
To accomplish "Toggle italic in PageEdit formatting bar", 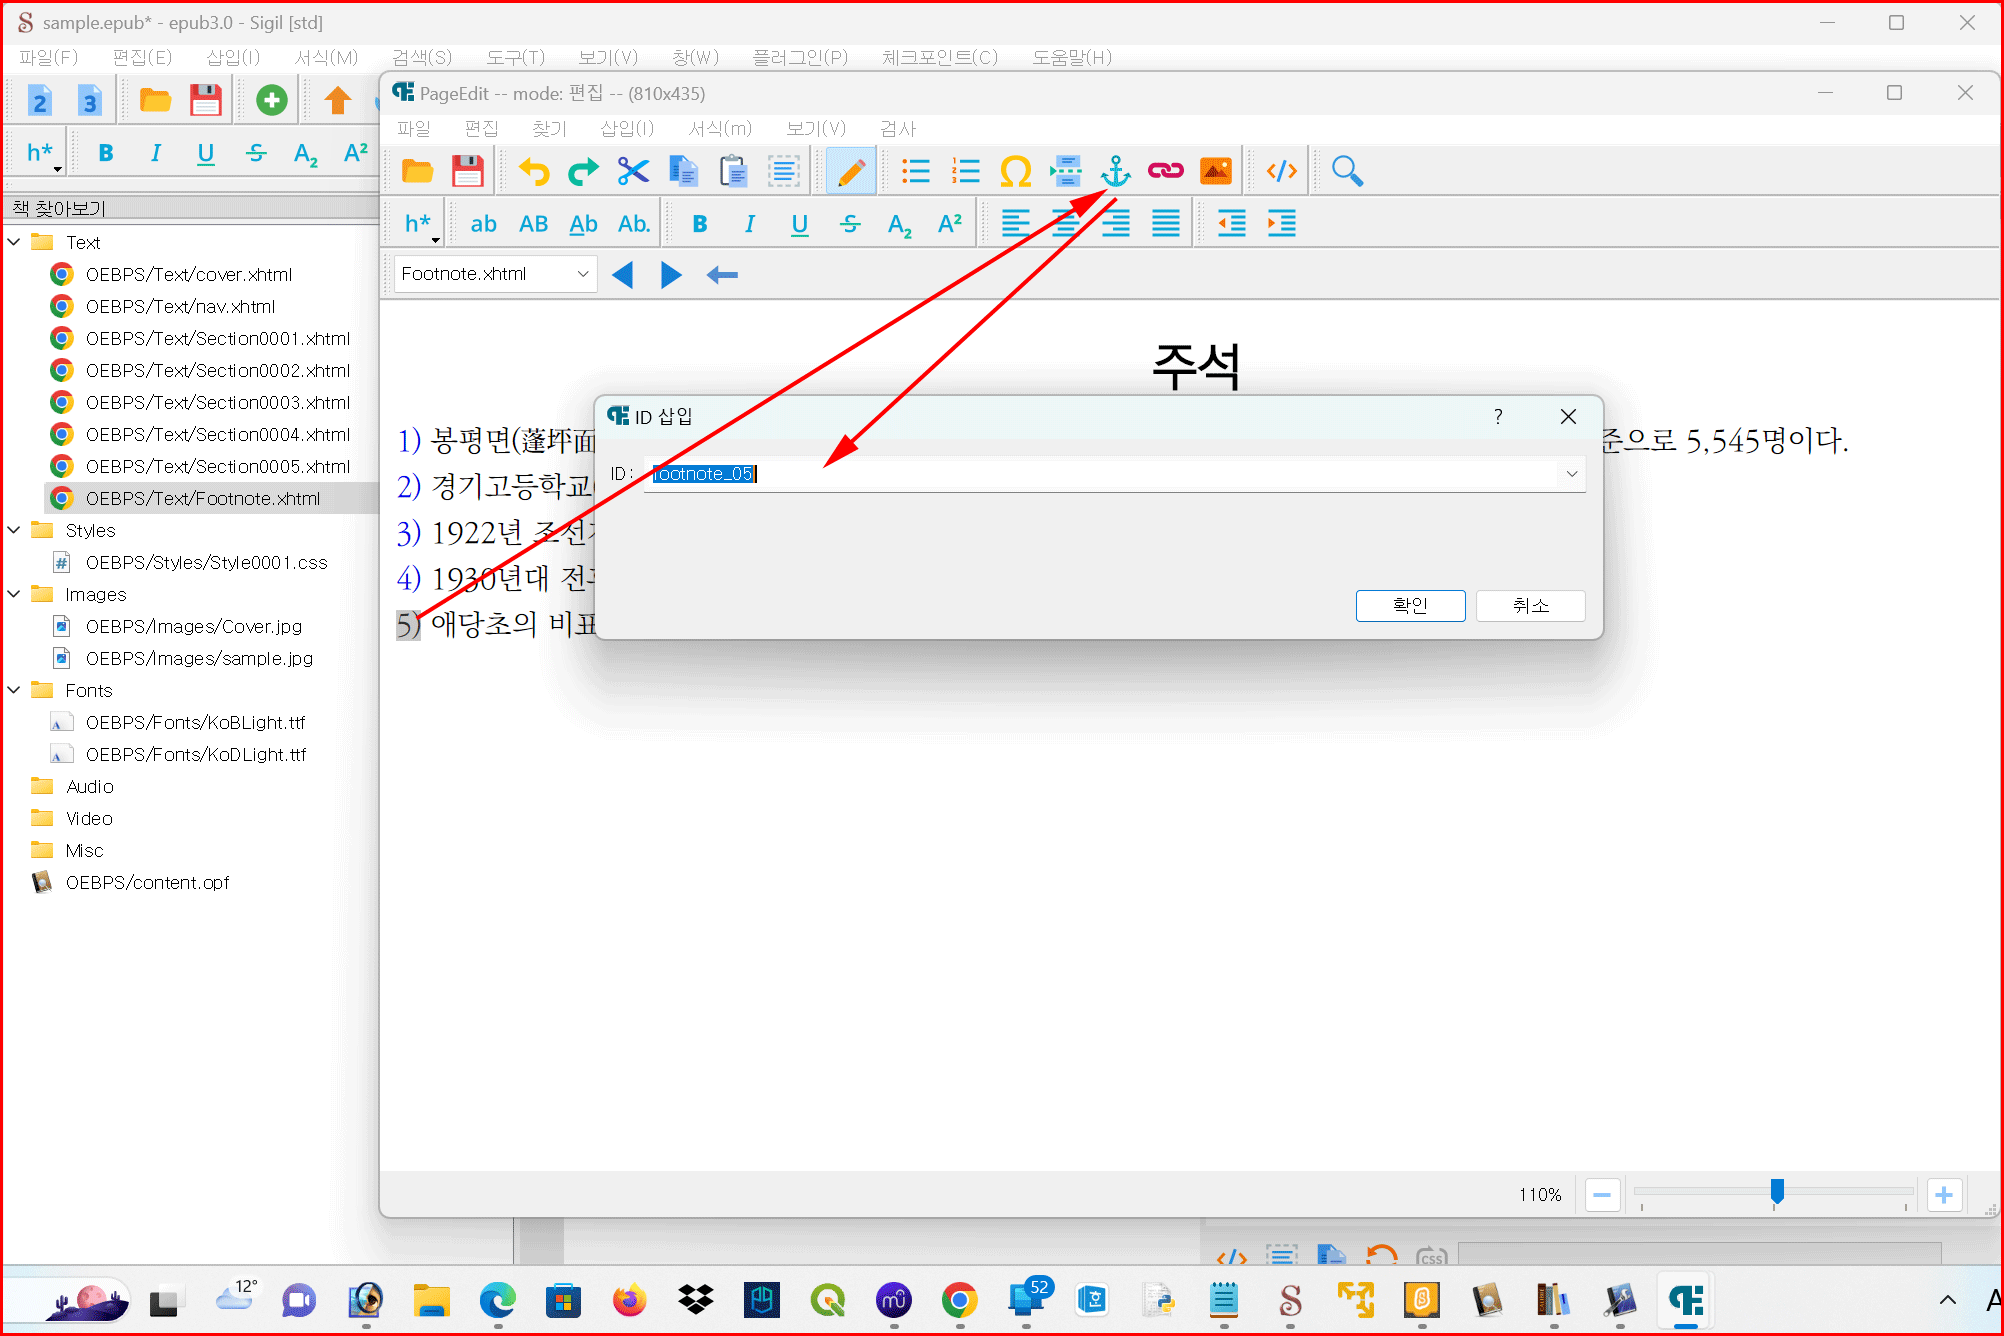I will click(x=750, y=224).
